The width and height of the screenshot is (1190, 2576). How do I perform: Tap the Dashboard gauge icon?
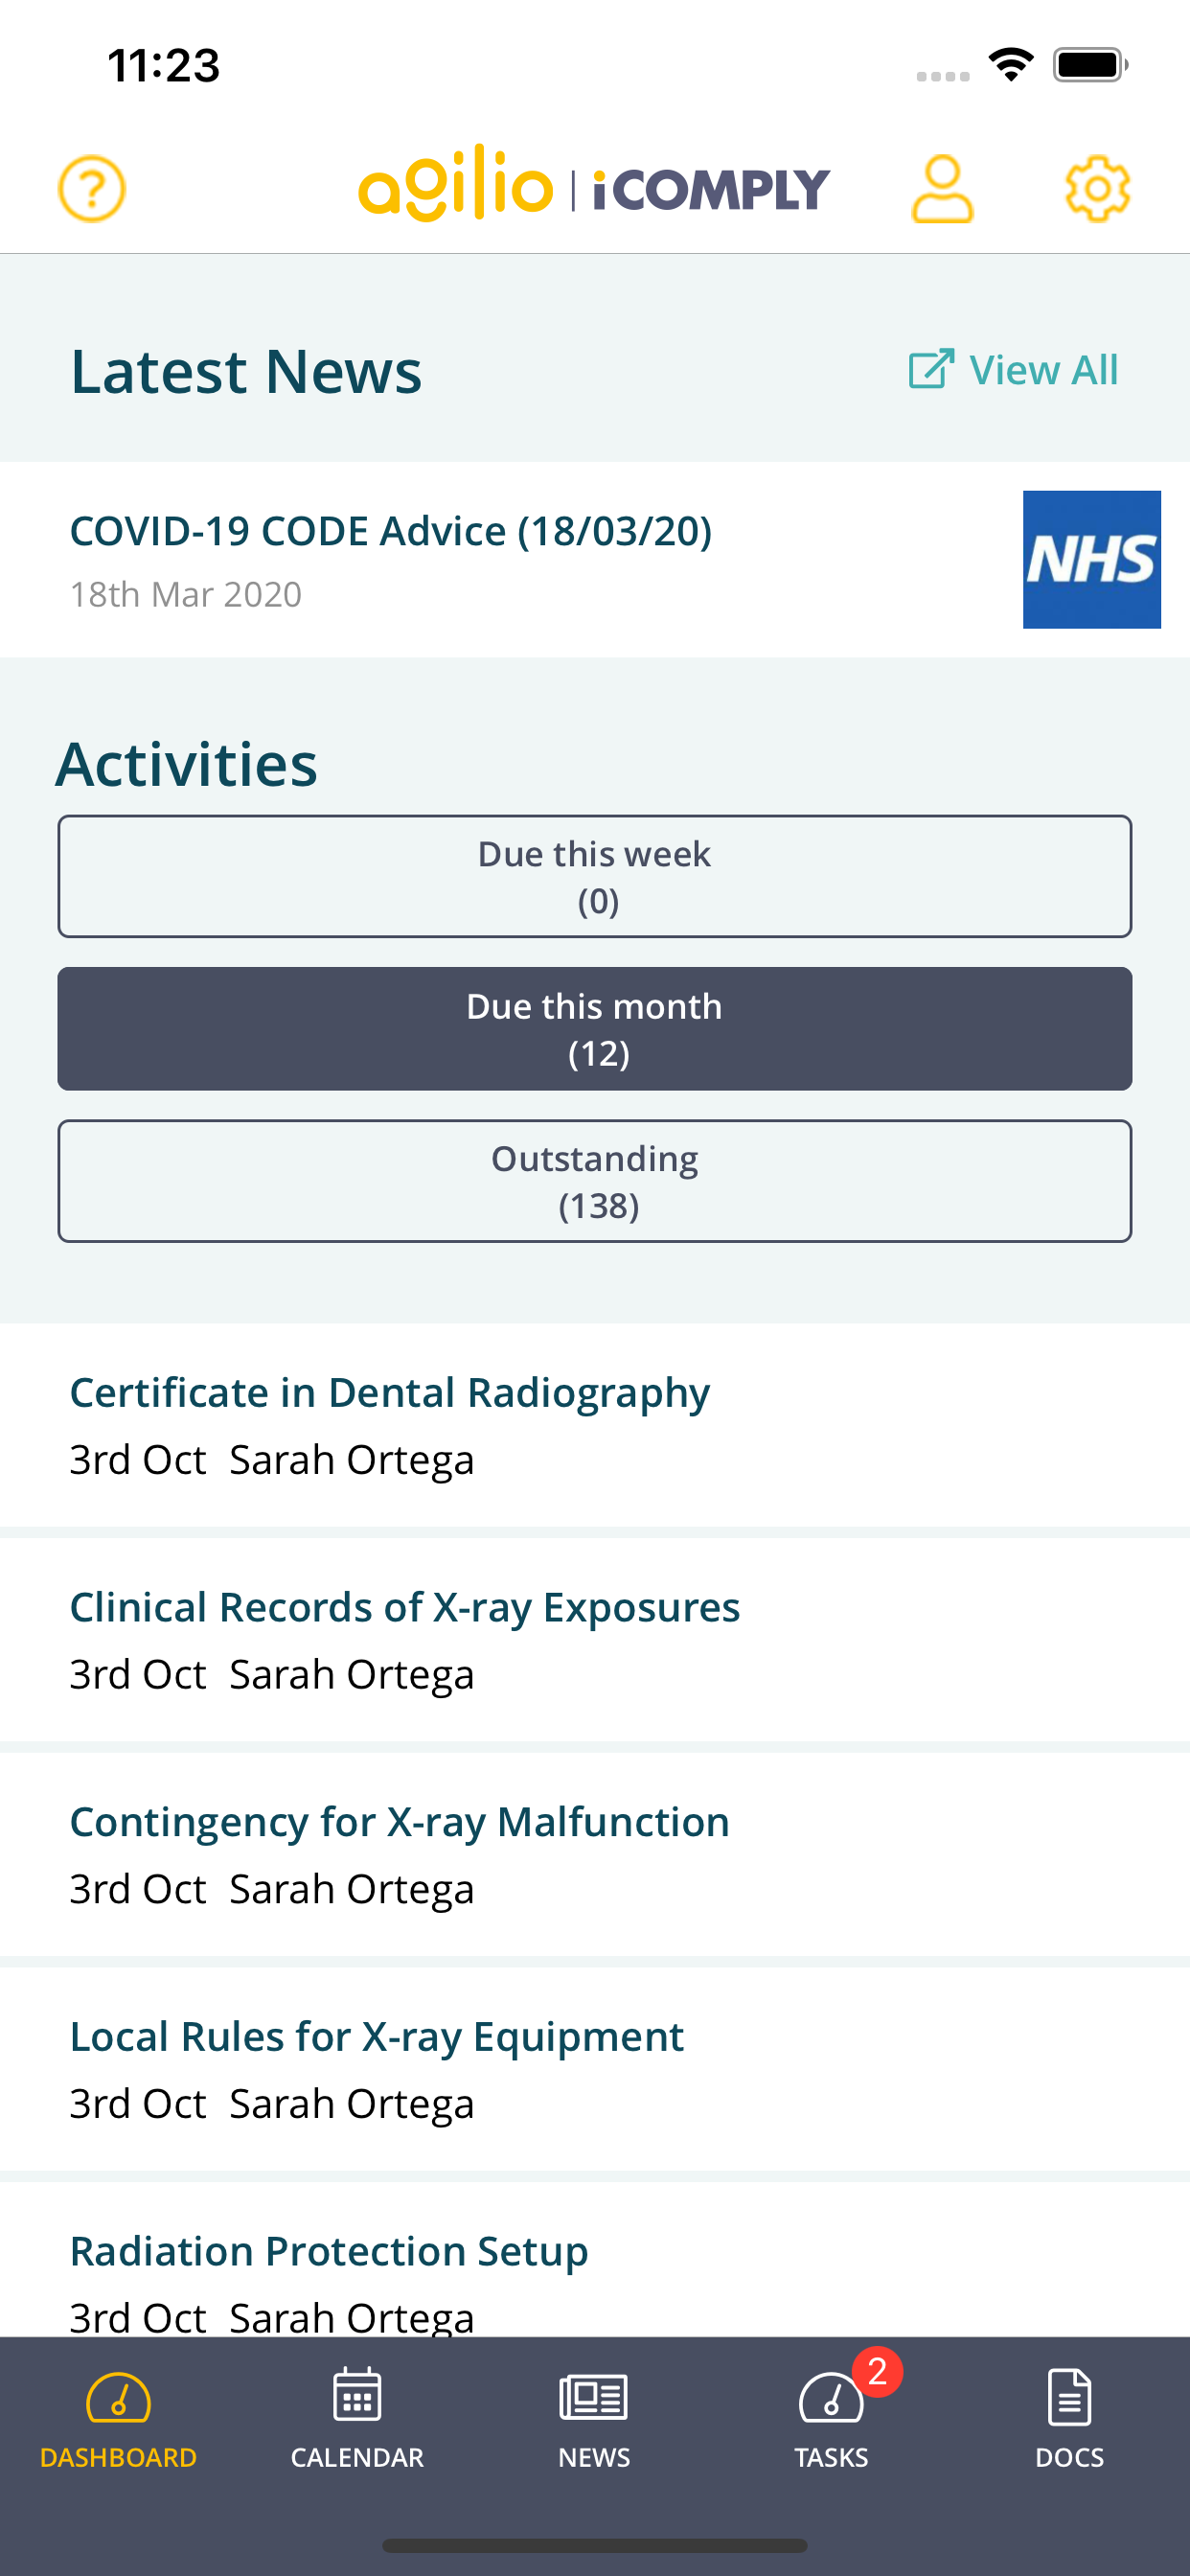(x=119, y=2397)
